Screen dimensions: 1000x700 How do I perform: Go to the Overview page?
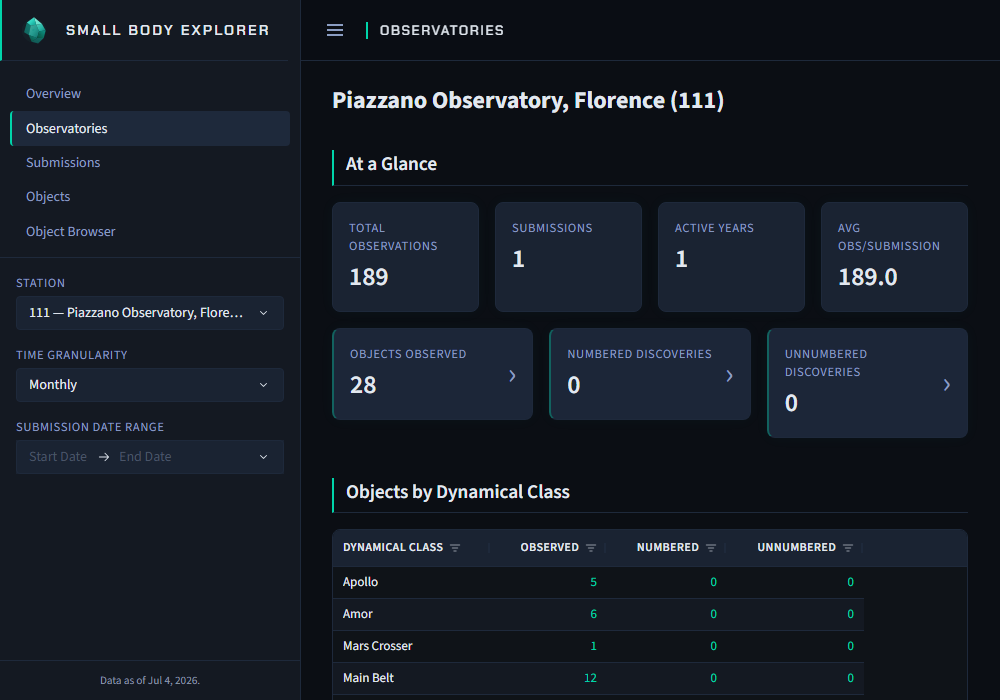(x=54, y=94)
